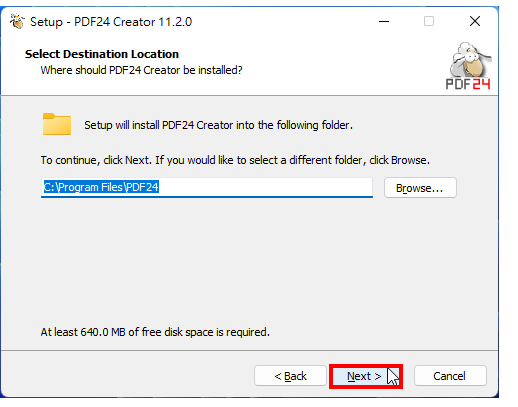Go to the previous step with Back
This screenshot has width=518, height=407.
pos(290,376)
